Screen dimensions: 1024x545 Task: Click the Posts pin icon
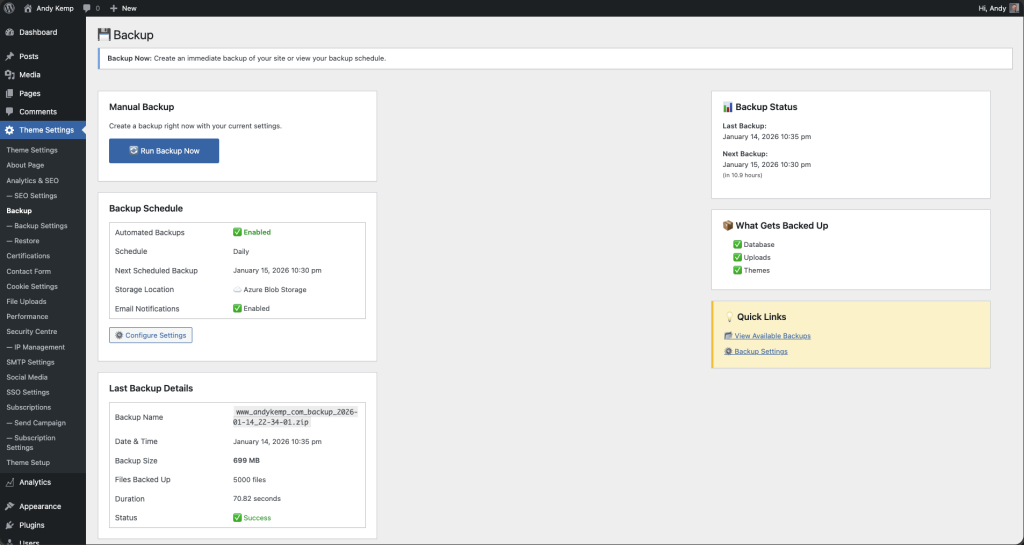point(9,56)
